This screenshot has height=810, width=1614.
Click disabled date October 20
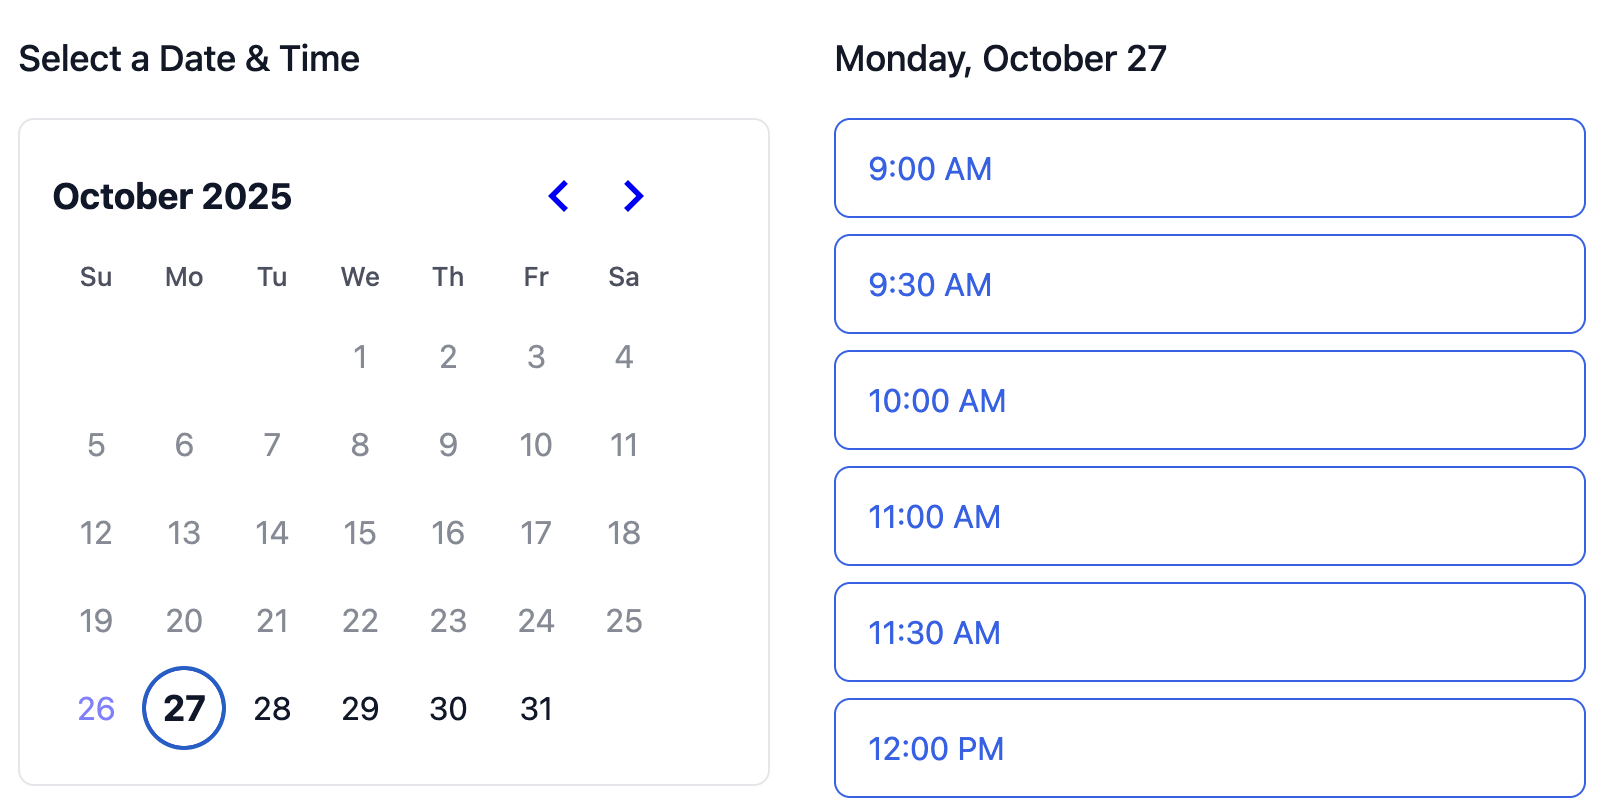tap(184, 620)
